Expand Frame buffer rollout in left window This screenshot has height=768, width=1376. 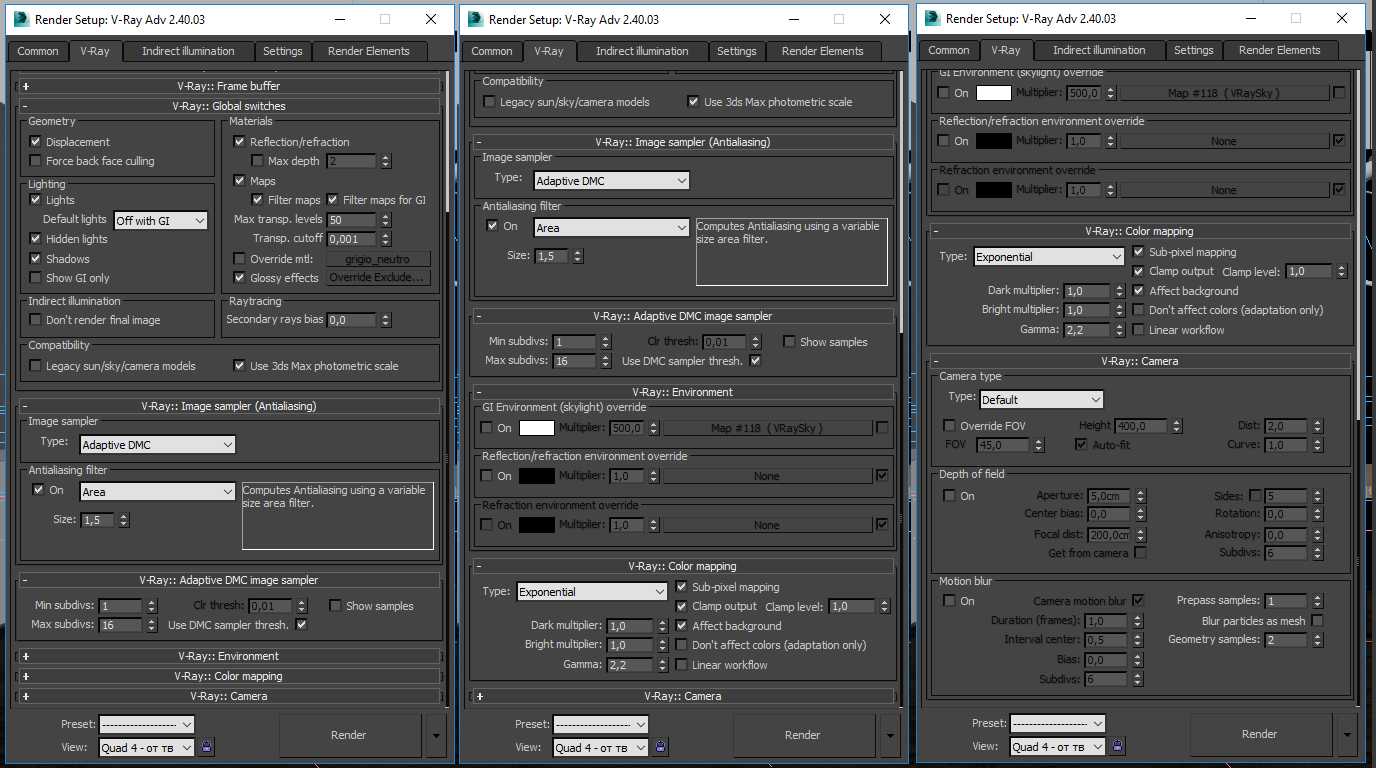pos(230,86)
